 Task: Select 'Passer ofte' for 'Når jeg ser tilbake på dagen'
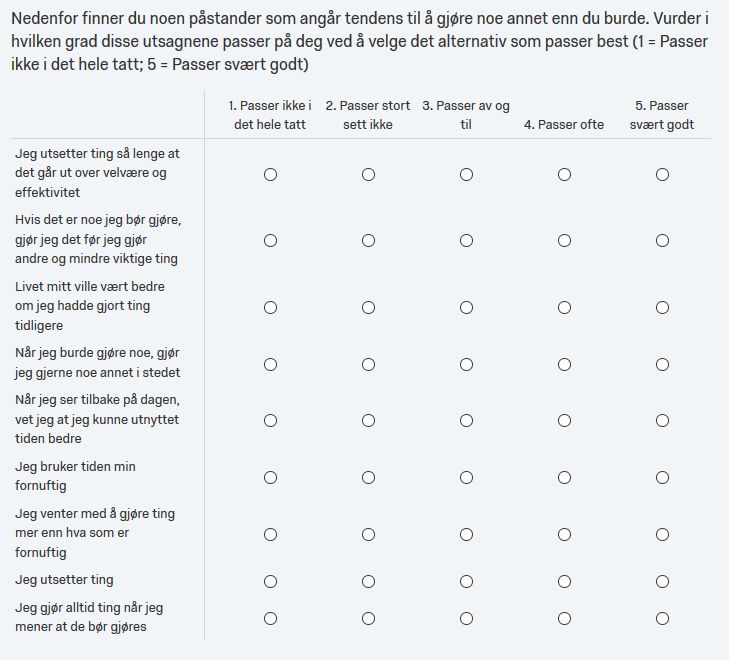[564, 420]
